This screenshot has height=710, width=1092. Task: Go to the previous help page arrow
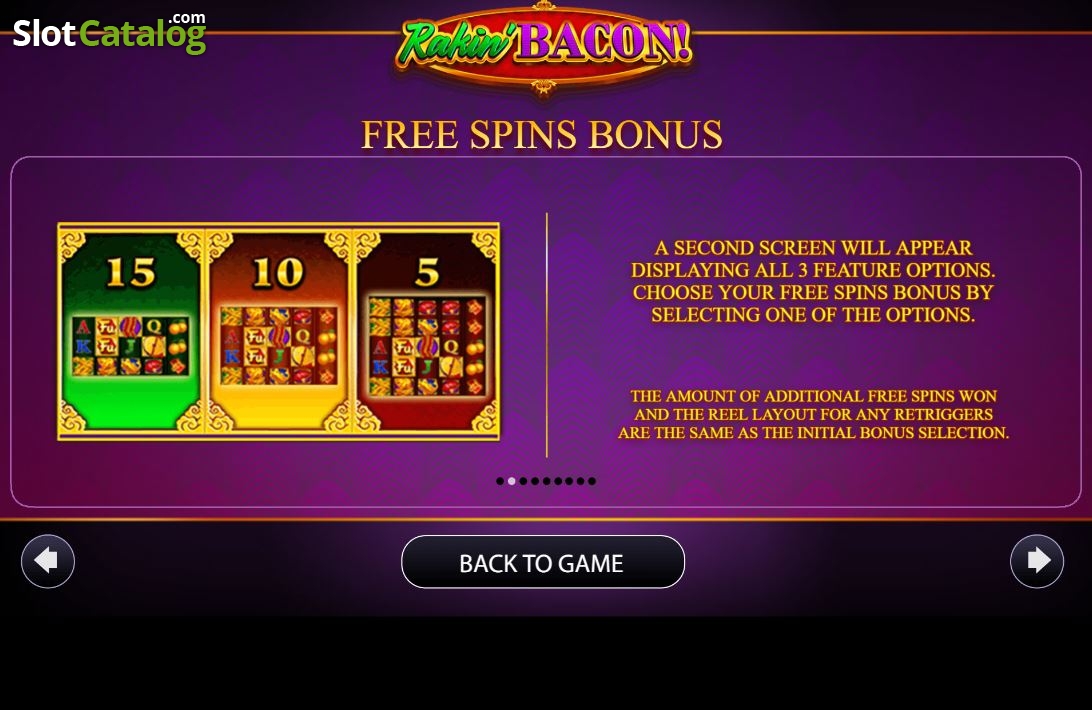(x=48, y=561)
